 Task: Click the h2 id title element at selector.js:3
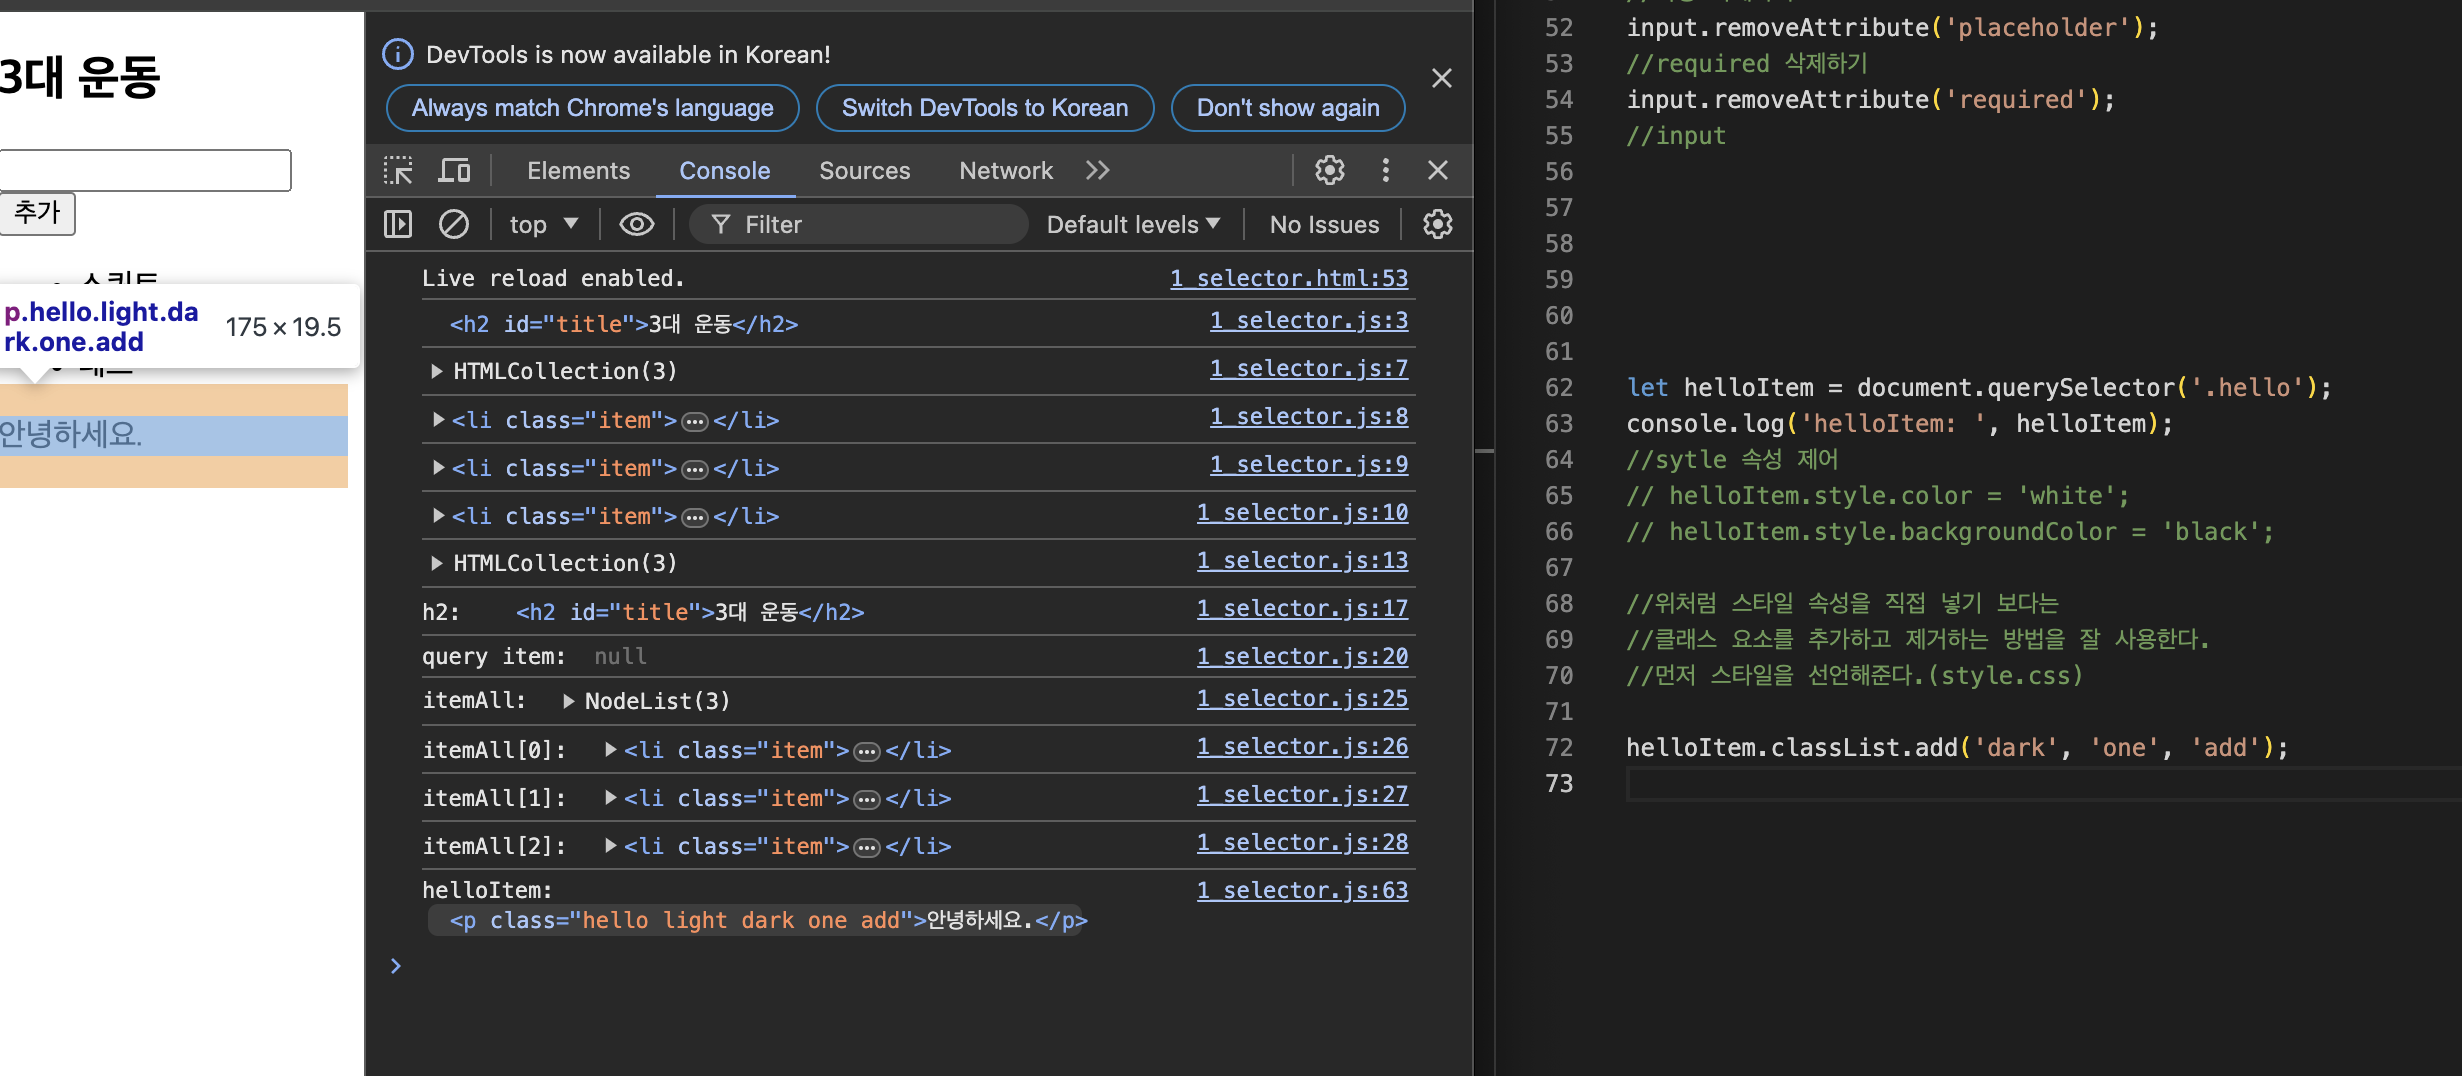pos(623,324)
